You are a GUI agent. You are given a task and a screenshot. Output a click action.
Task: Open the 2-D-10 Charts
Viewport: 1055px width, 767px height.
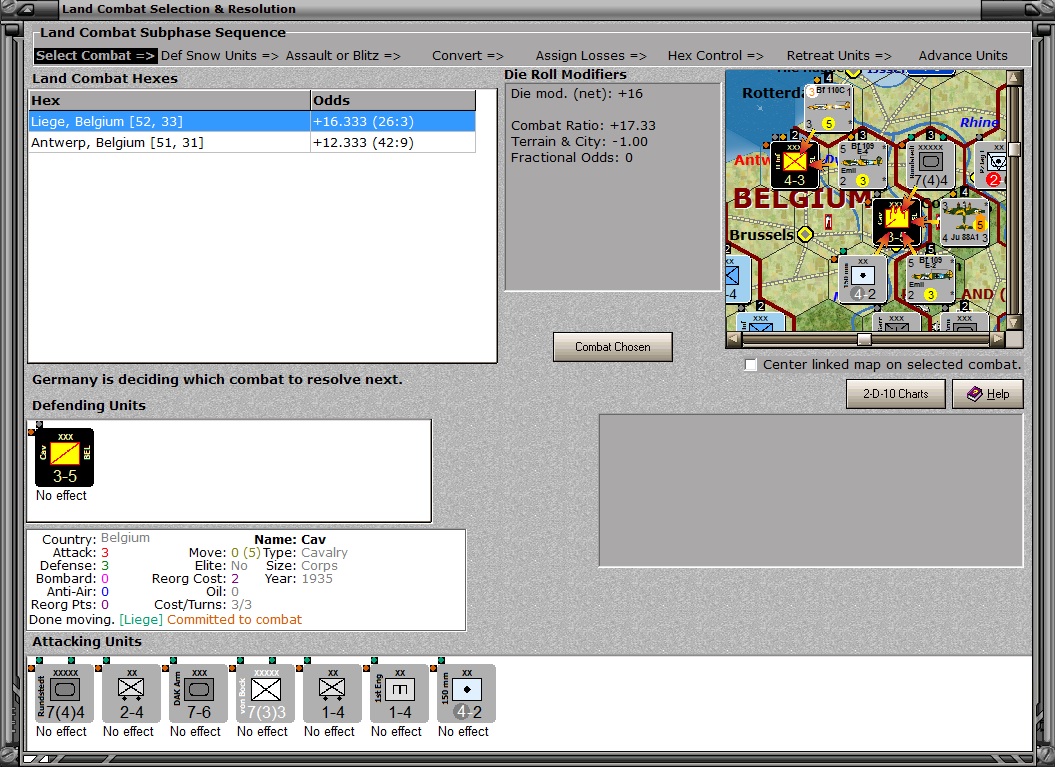[896, 394]
